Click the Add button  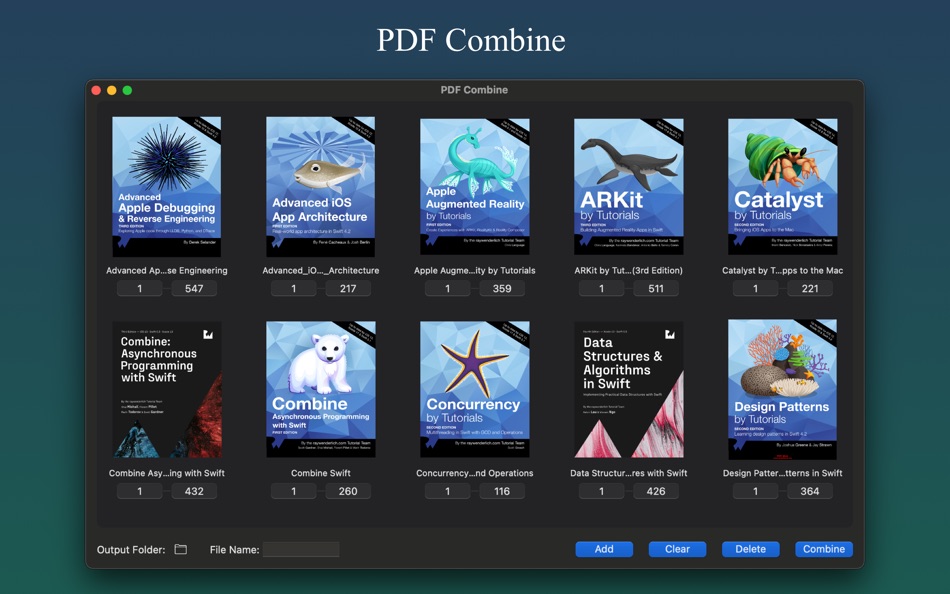604,549
